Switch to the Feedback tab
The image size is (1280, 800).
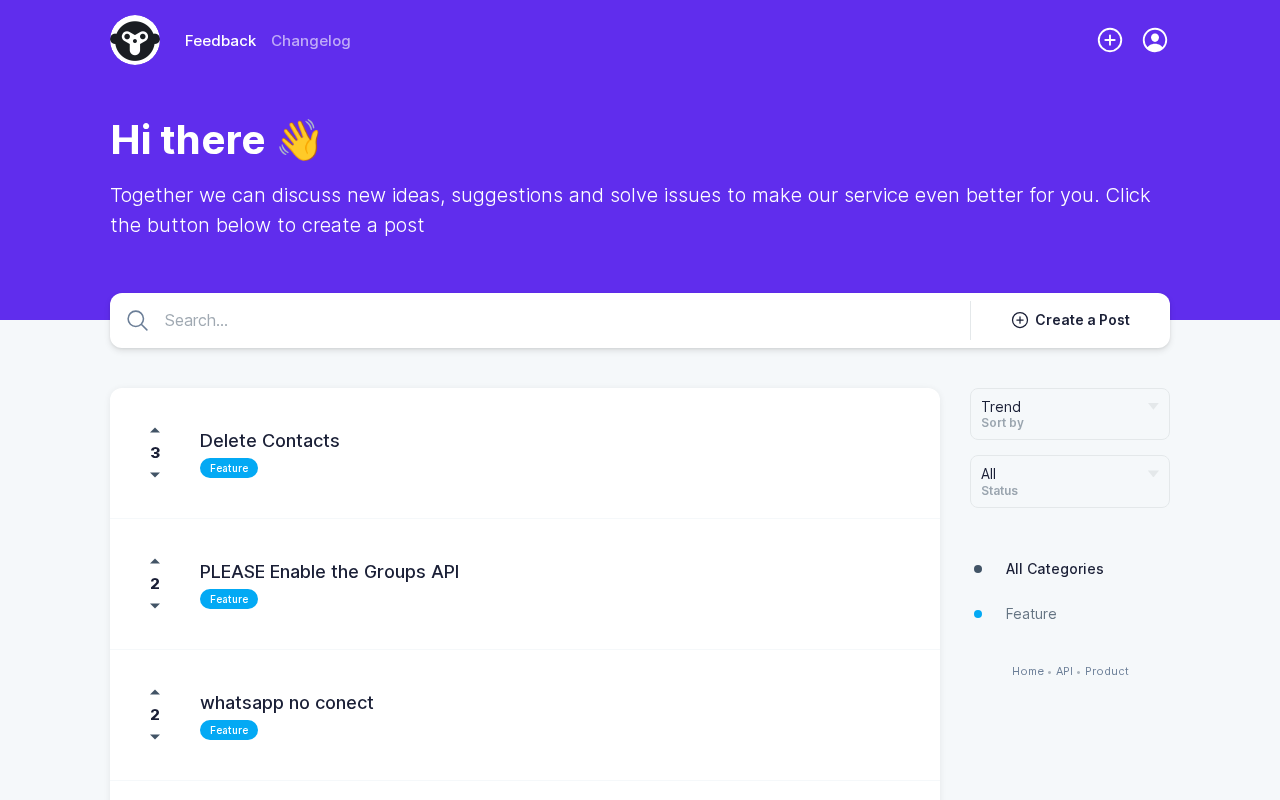(220, 41)
